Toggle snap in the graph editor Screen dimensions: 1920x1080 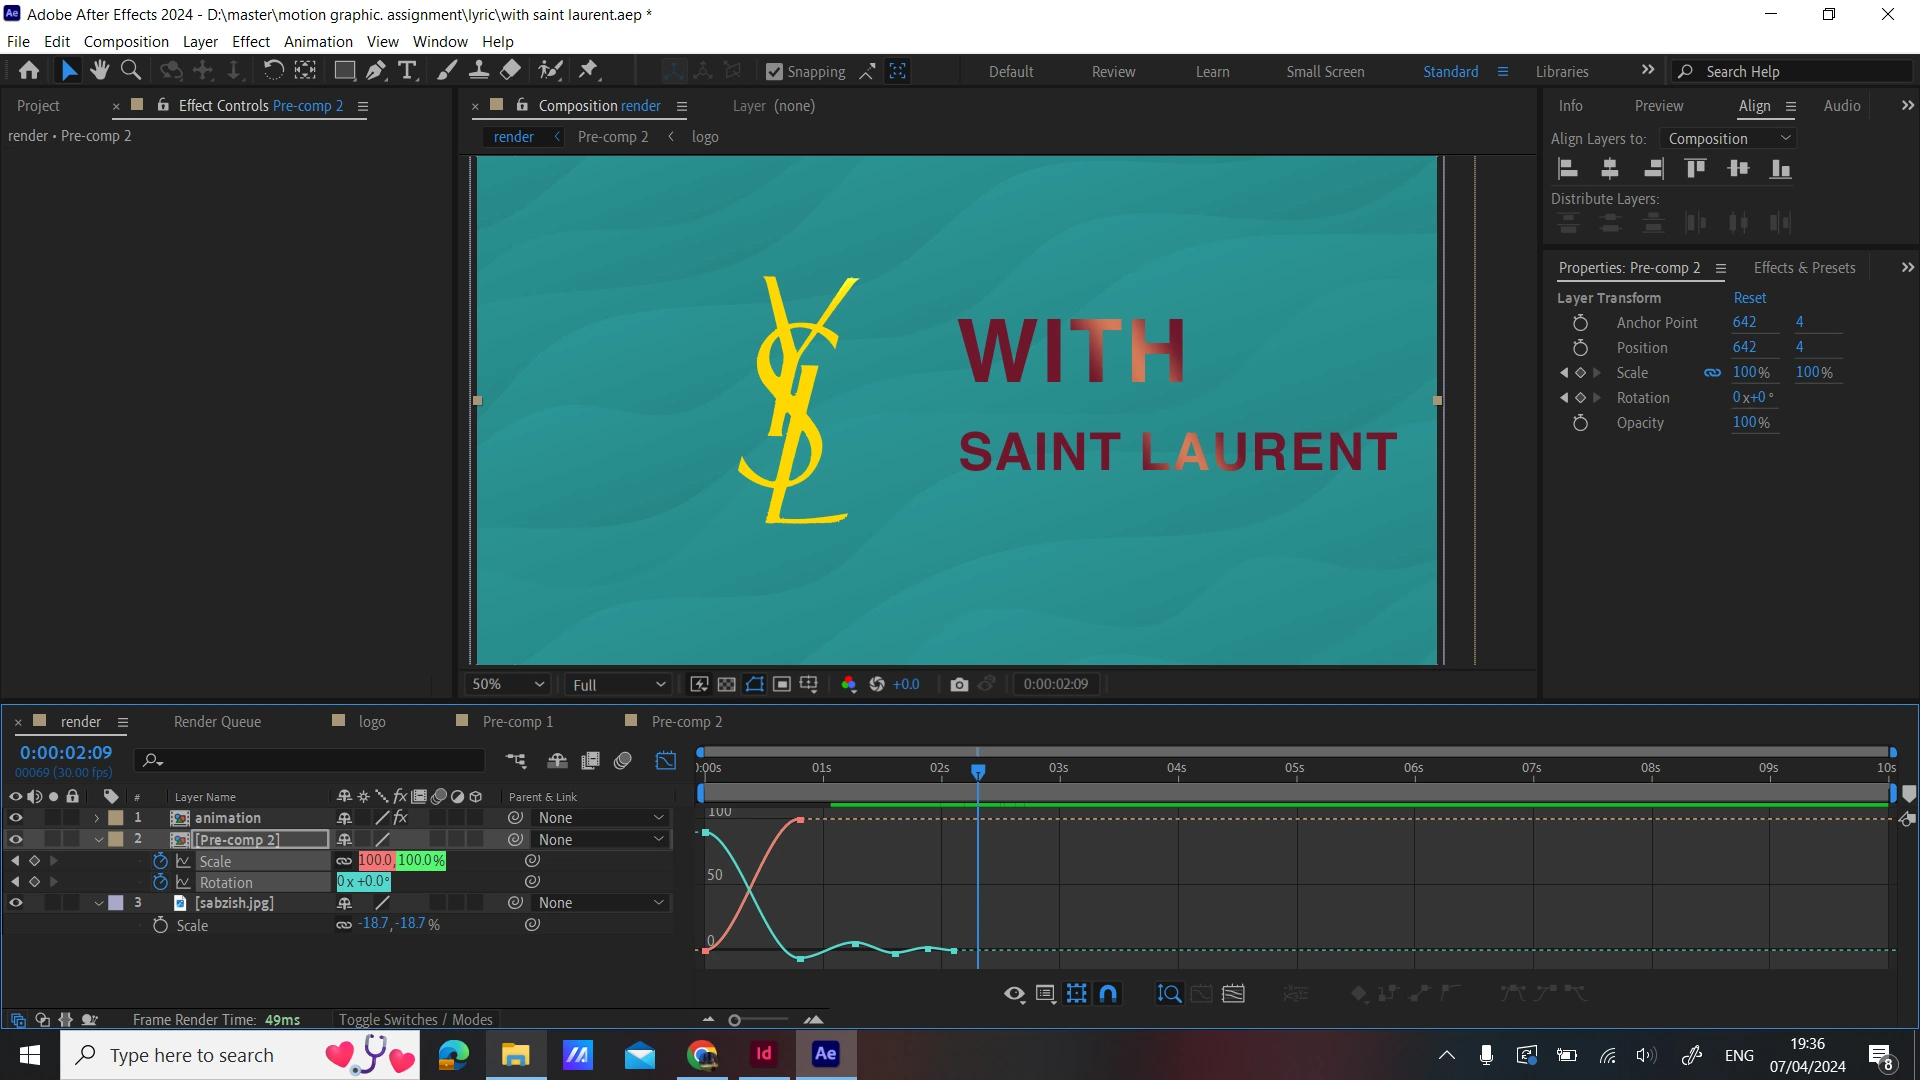[x=1108, y=993]
